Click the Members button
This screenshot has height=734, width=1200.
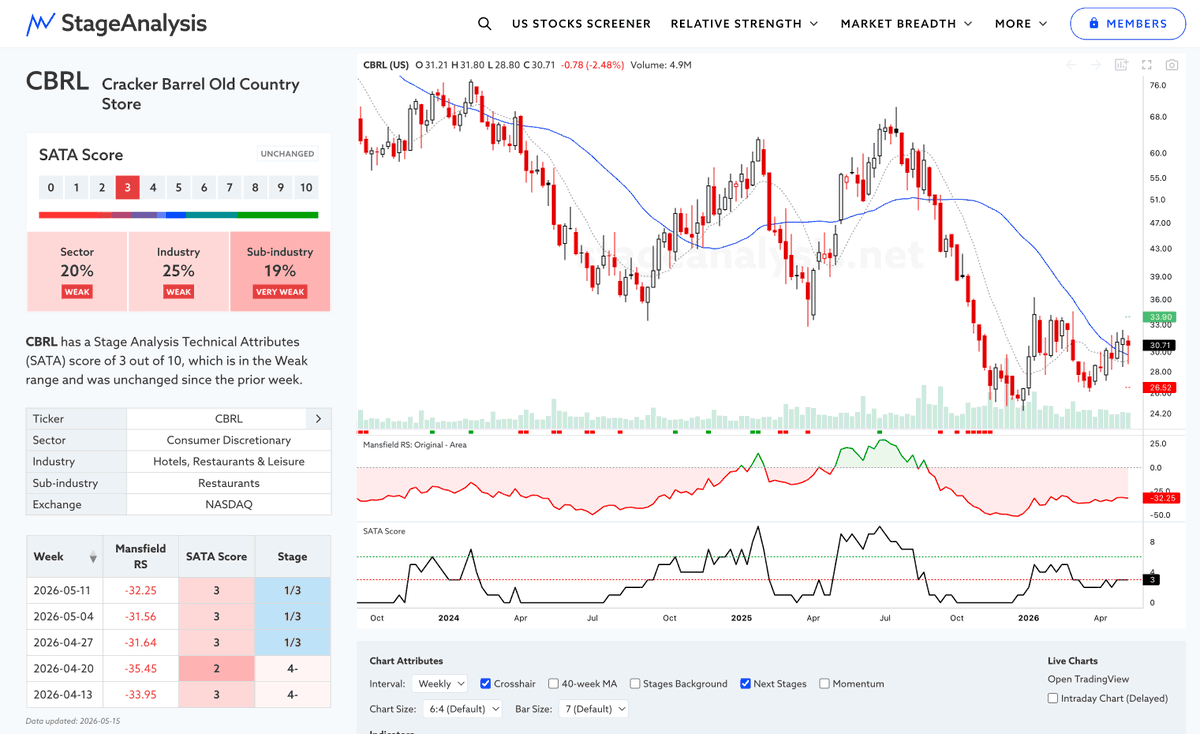tap(1128, 23)
